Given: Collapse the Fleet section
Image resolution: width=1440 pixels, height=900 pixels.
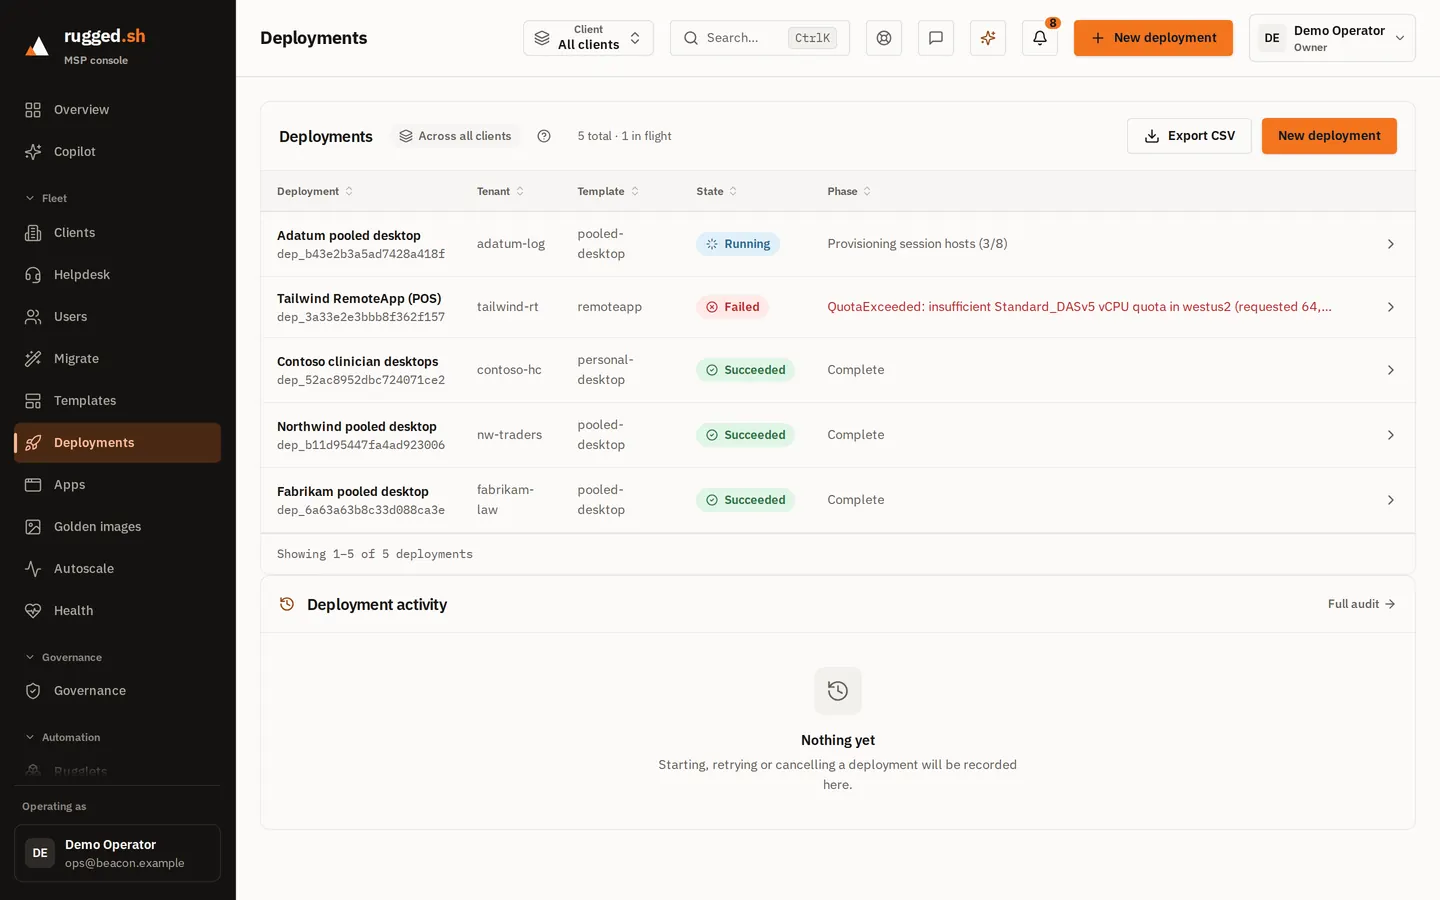Looking at the screenshot, I should point(46,198).
